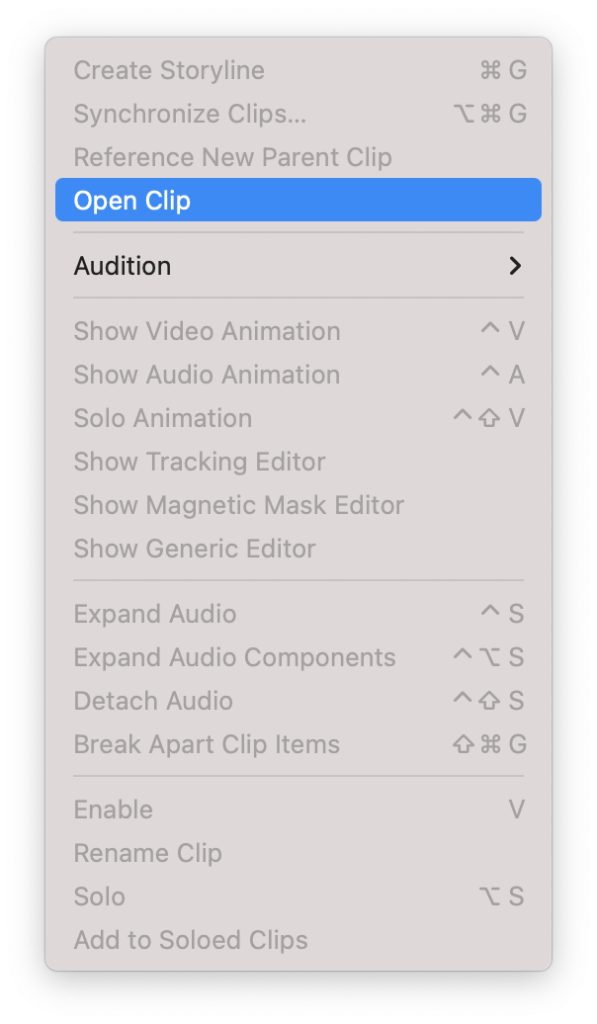Rename the selected clip
The image size is (597, 1024).
(x=148, y=853)
